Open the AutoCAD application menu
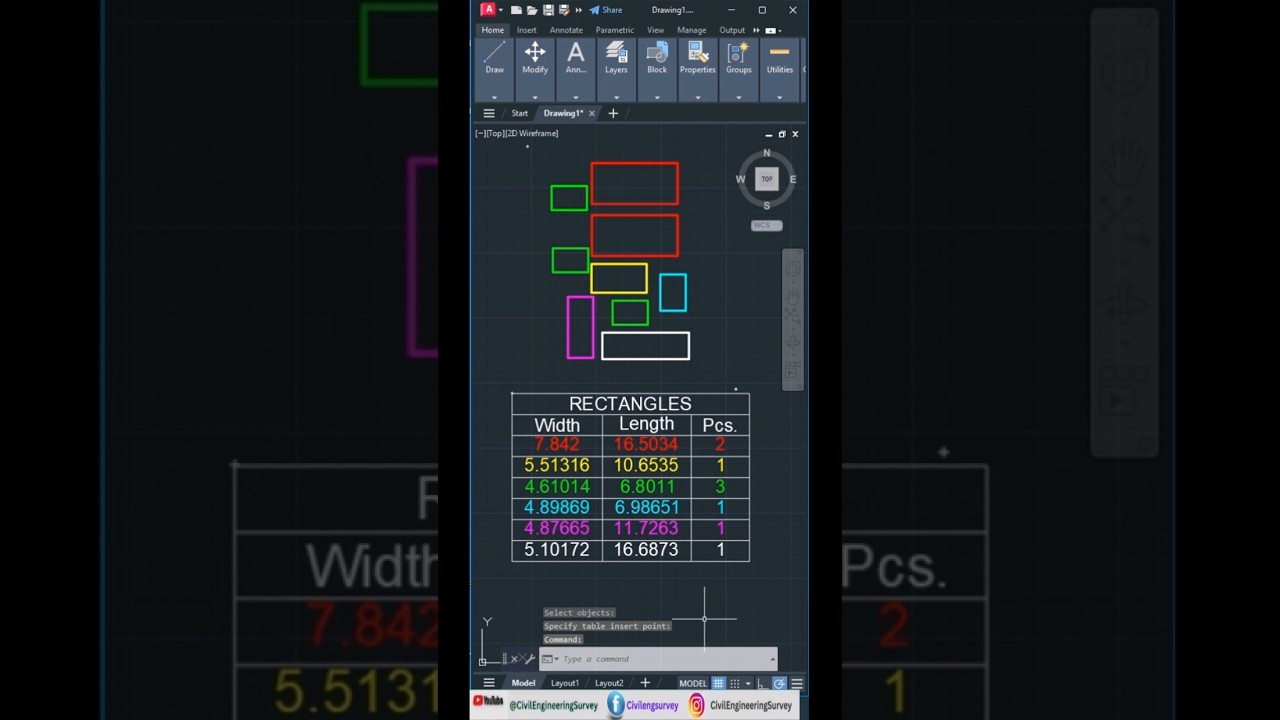Viewport: 1280px width, 720px height. tap(489, 10)
